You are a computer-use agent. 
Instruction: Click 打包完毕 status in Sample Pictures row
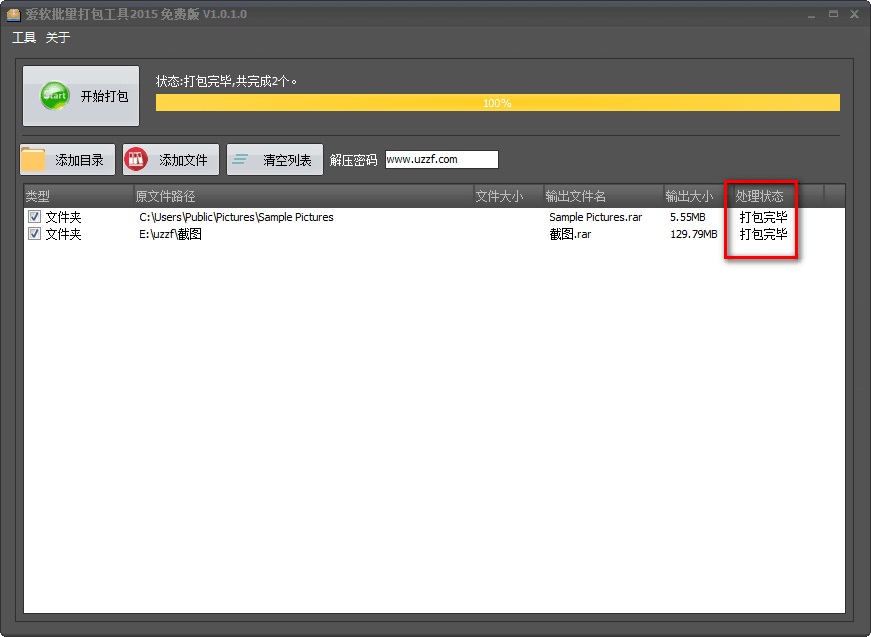763,217
